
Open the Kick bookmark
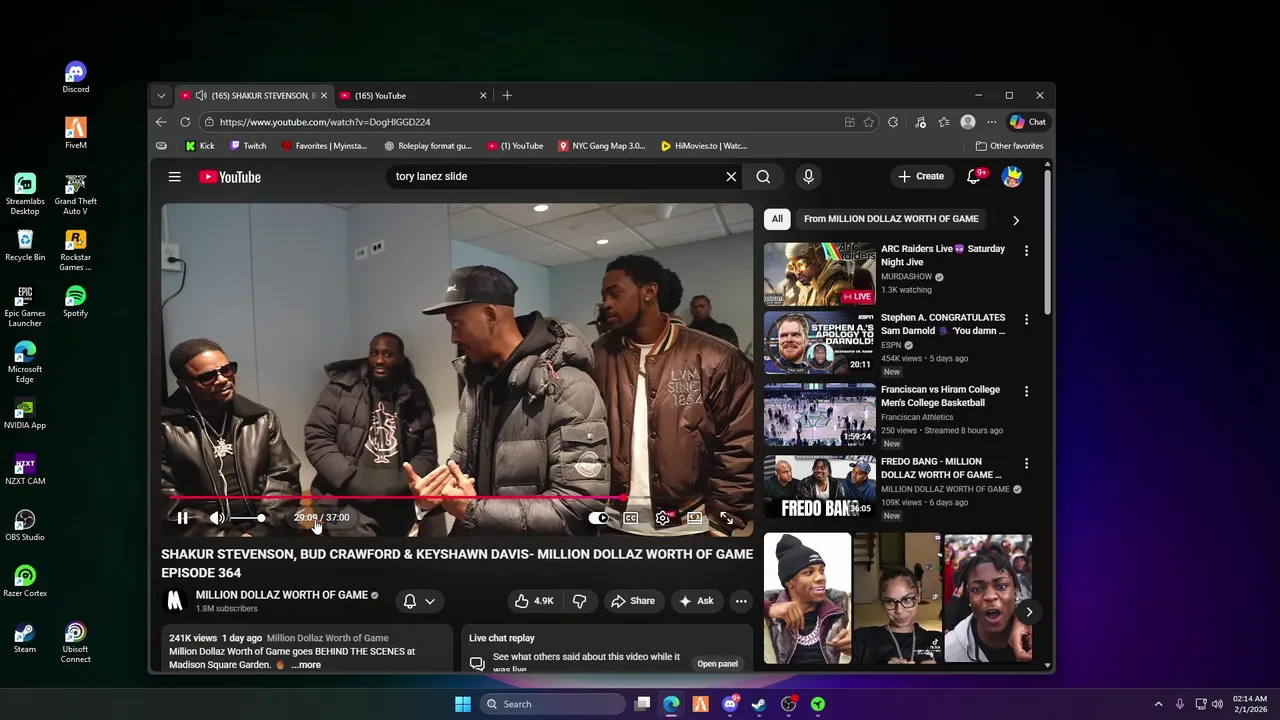(x=200, y=146)
